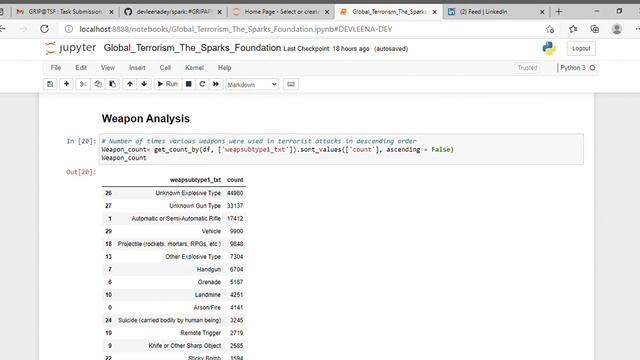
Task: Interrupt the kernel stop icon
Action: pos(189,84)
